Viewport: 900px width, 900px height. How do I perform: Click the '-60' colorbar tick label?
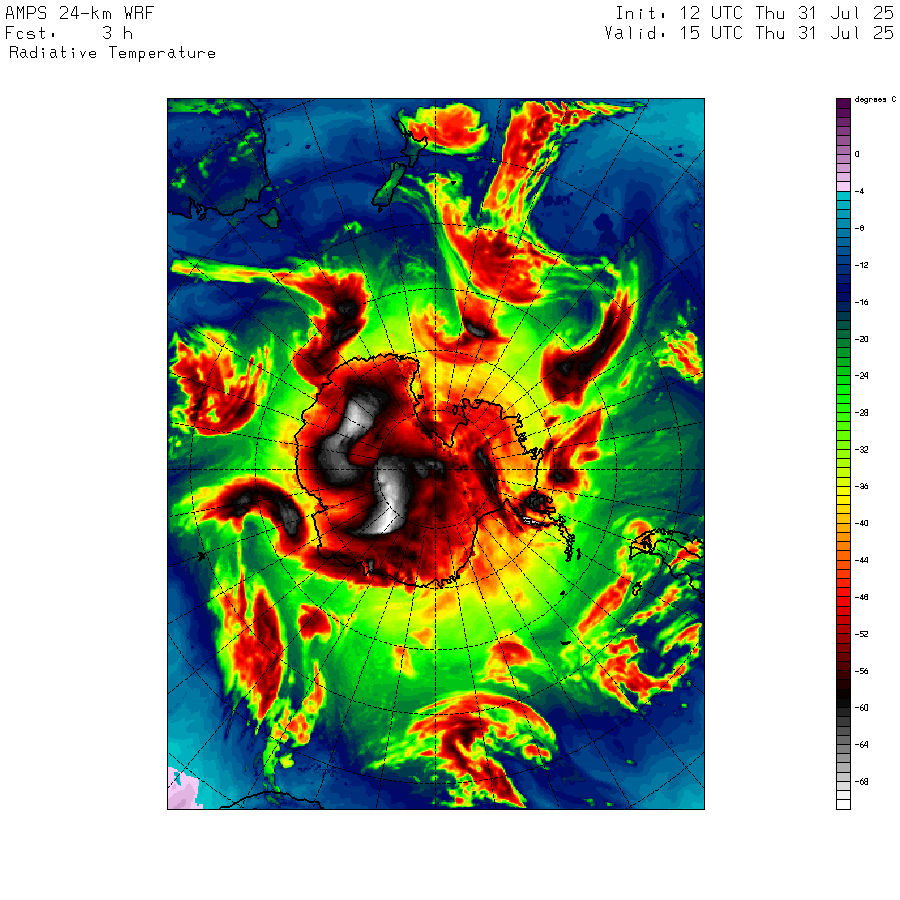tap(862, 708)
